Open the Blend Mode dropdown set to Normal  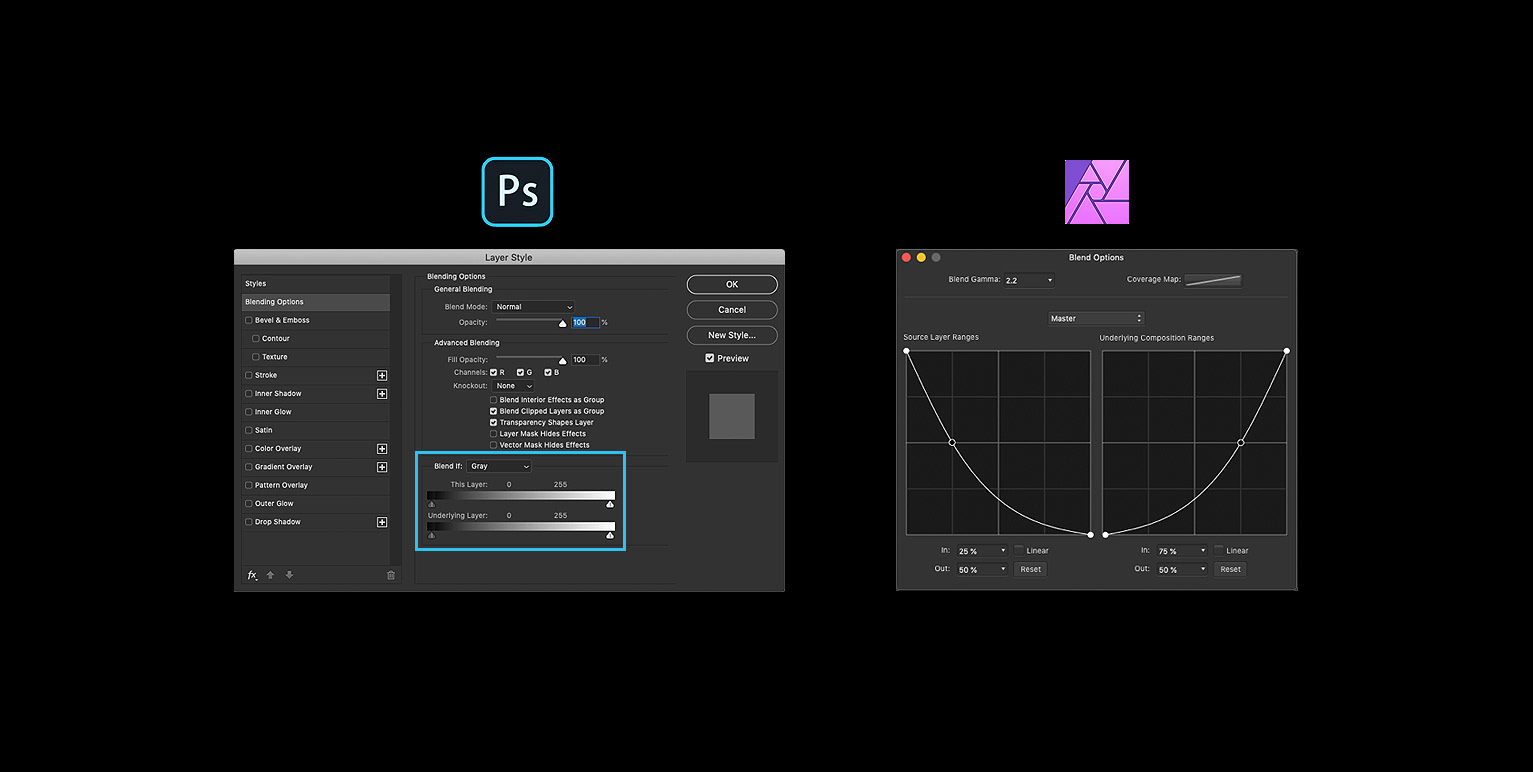point(535,307)
